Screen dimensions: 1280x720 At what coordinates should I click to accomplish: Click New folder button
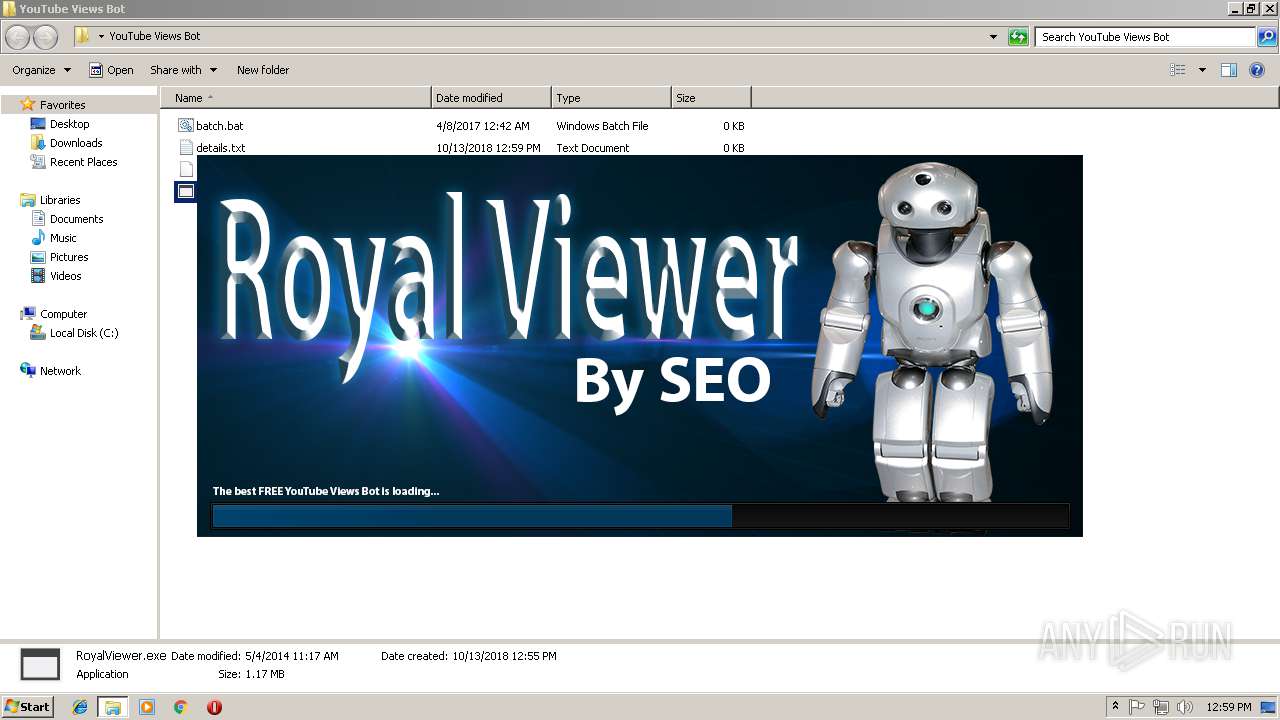263,70
